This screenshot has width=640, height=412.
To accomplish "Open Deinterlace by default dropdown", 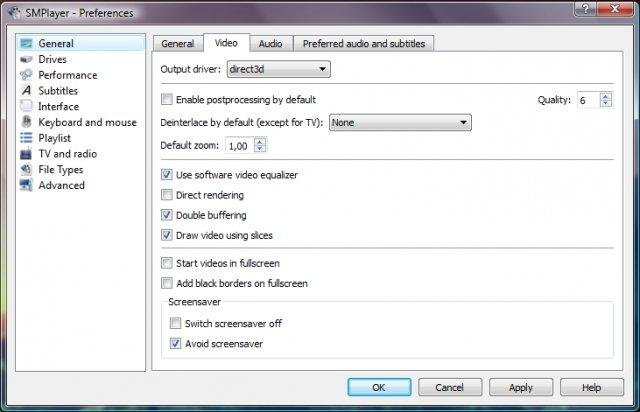I will pos(400,122).
